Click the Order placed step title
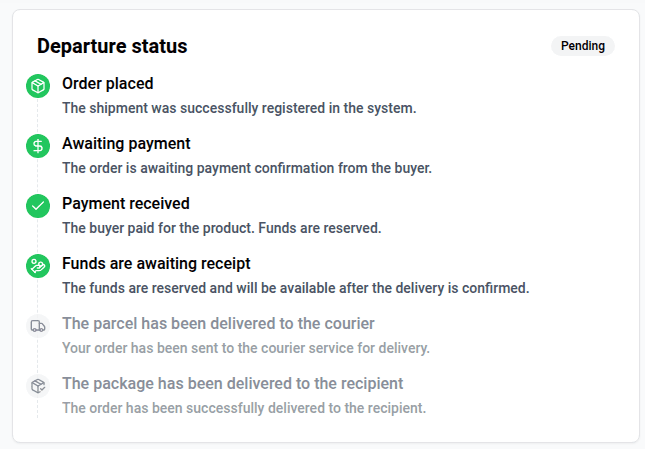The height and width of the screenshot is (449, 645). (x=108, y=83)
